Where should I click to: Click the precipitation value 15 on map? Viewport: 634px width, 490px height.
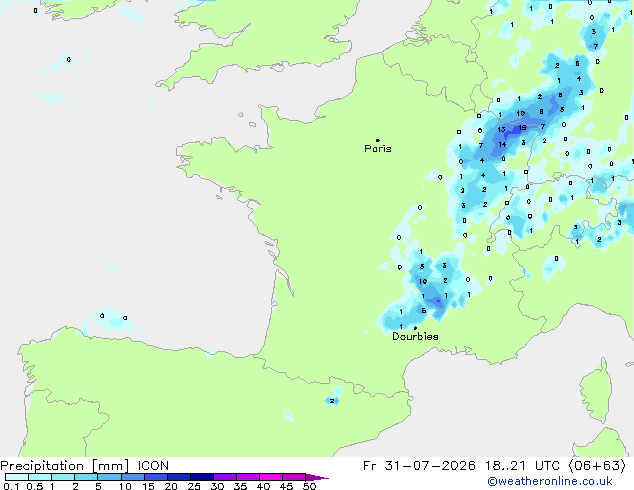pyautogui.click(x=522, y=128)
